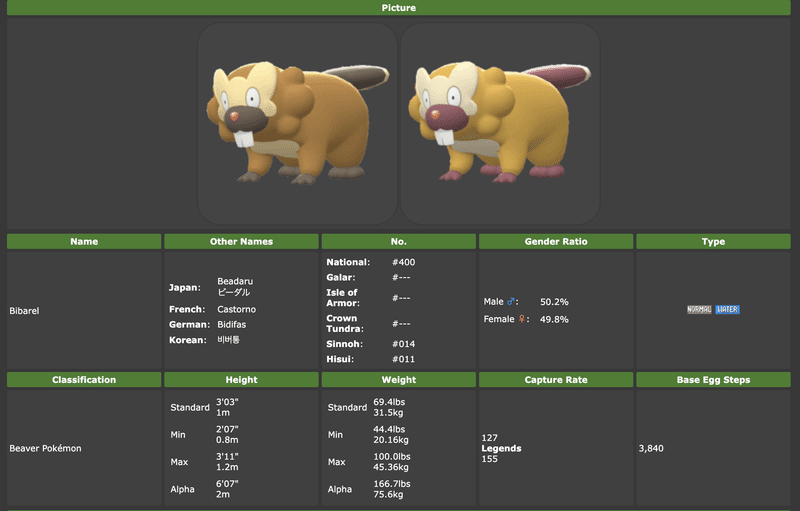This screenshot has width=800, height=511.
Task: Select the Japanese name Beadaru
Action: [x=235, y=281]
